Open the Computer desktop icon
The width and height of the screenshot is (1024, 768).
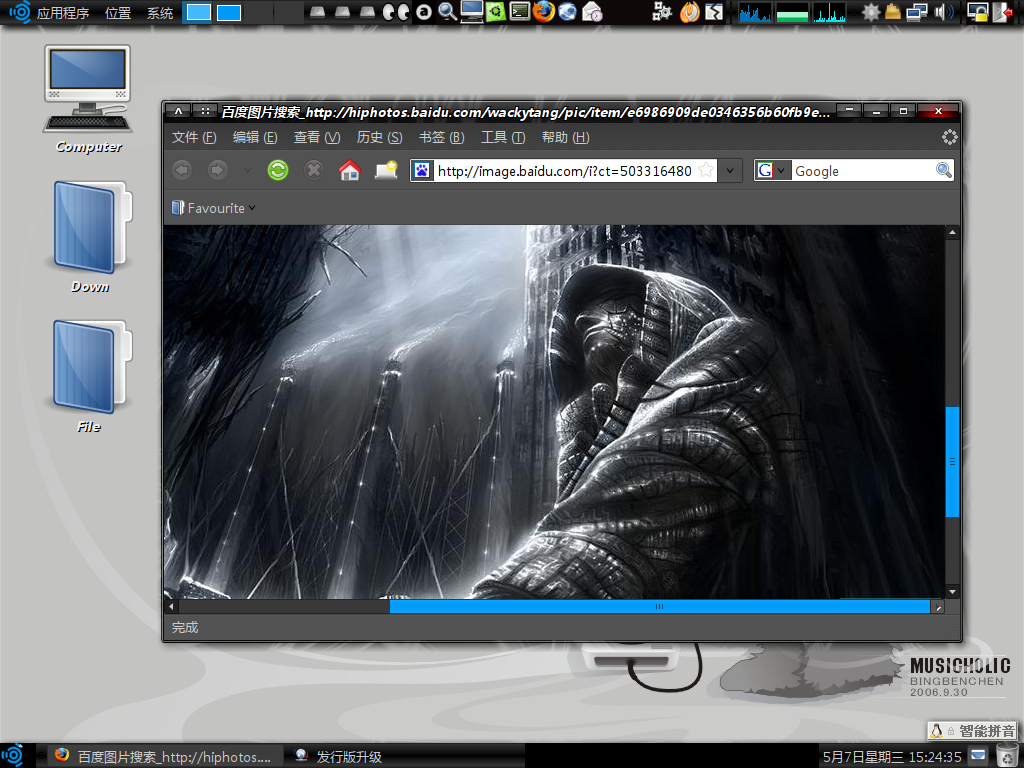pyautogui.click(x=88, y=99)
